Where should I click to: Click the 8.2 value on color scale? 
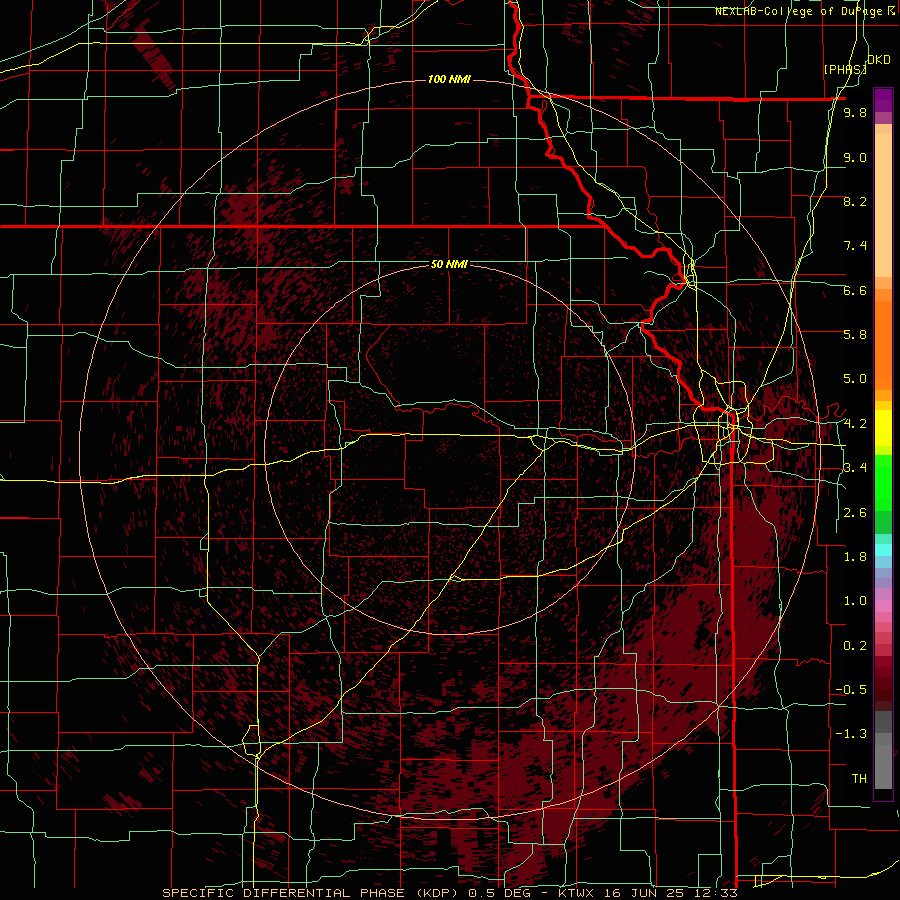coord(855,201)
